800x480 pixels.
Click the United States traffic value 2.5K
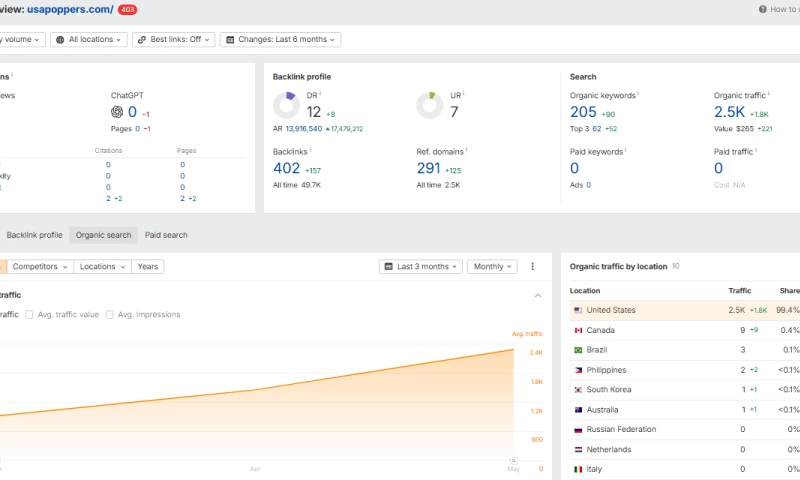[737, 310]
